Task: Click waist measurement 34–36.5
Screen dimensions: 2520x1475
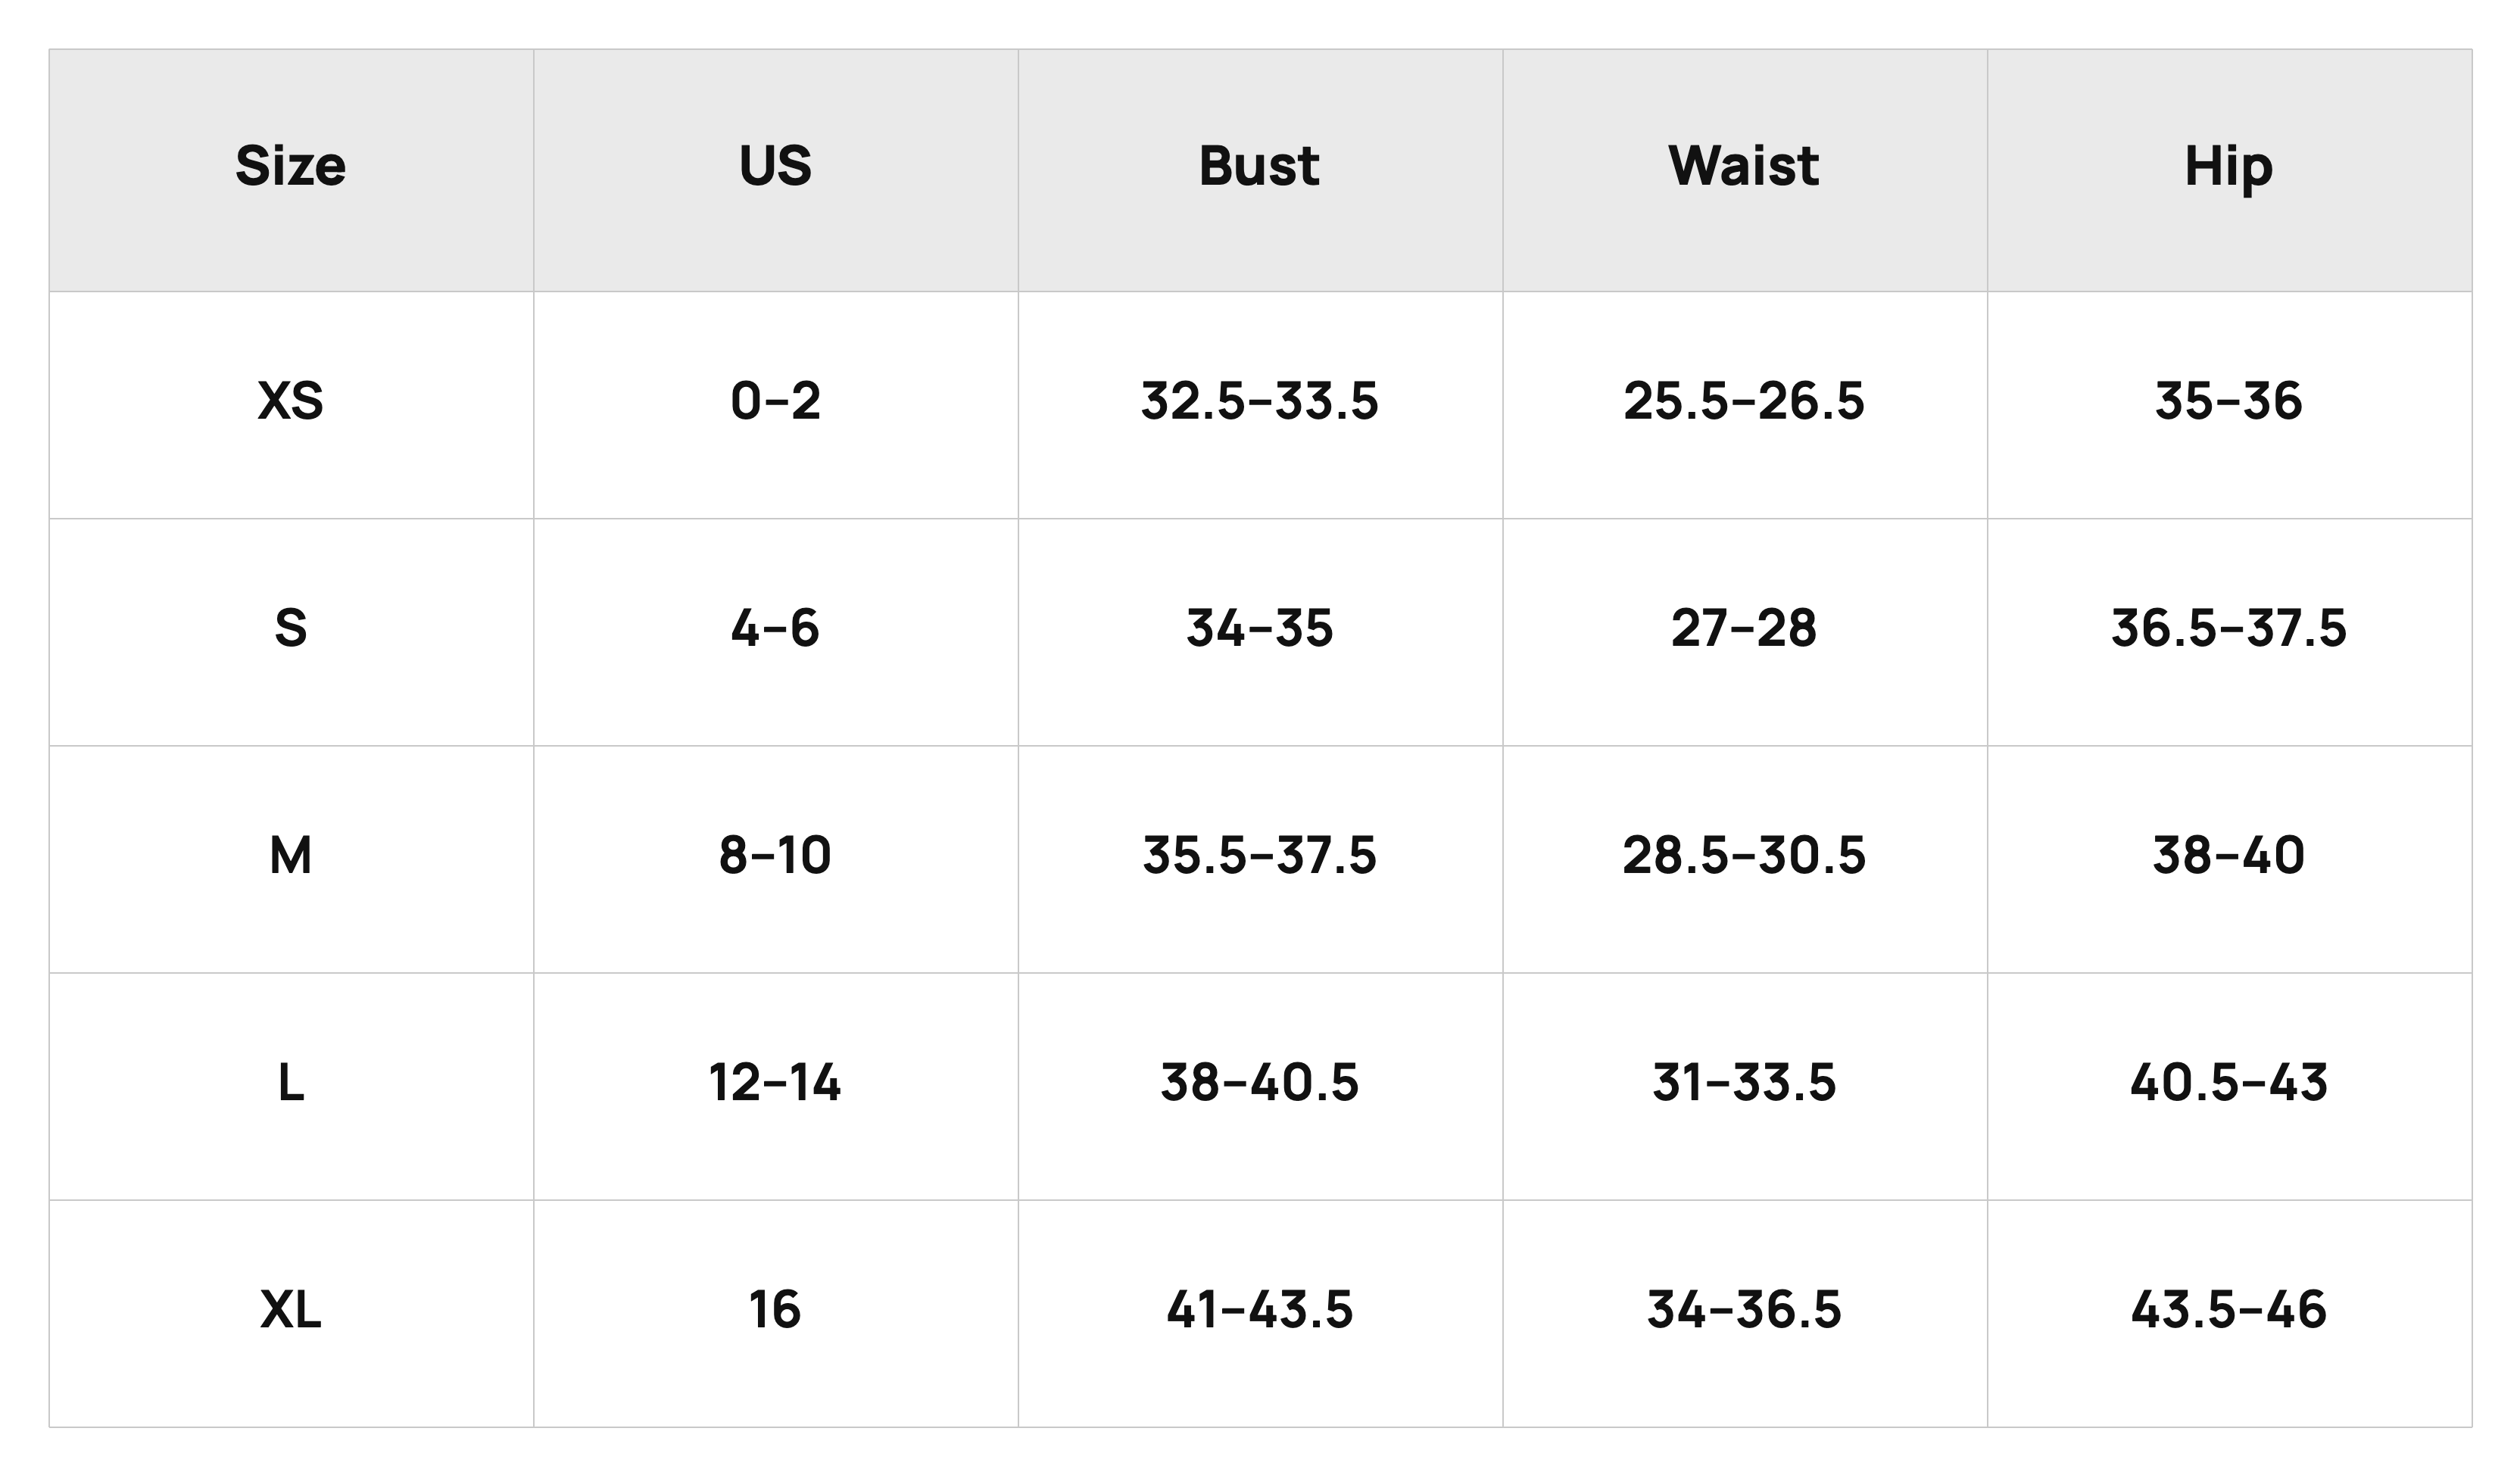Action: click(x=1744, y=1310)
